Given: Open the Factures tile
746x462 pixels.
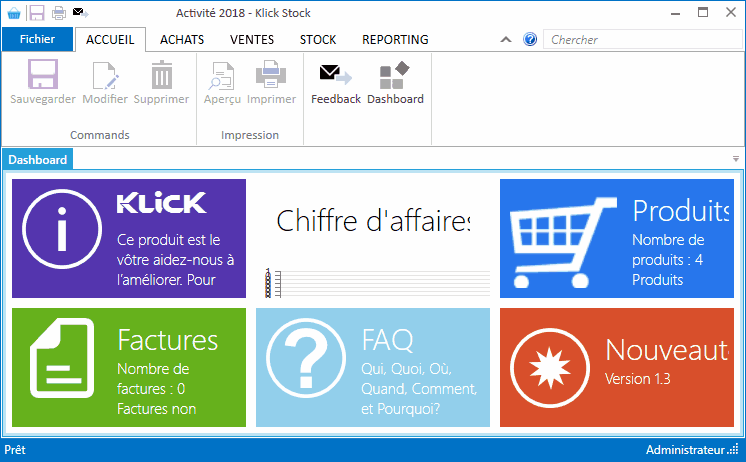Looking at the screenshot, I should (x=128, y=367).
